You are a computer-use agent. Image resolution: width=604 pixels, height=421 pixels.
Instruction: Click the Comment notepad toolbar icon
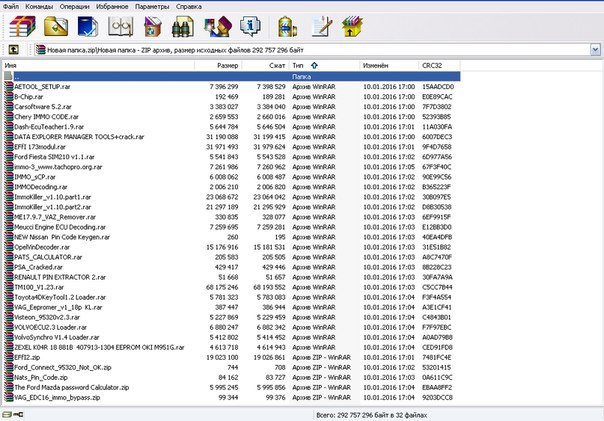point(322,27)
